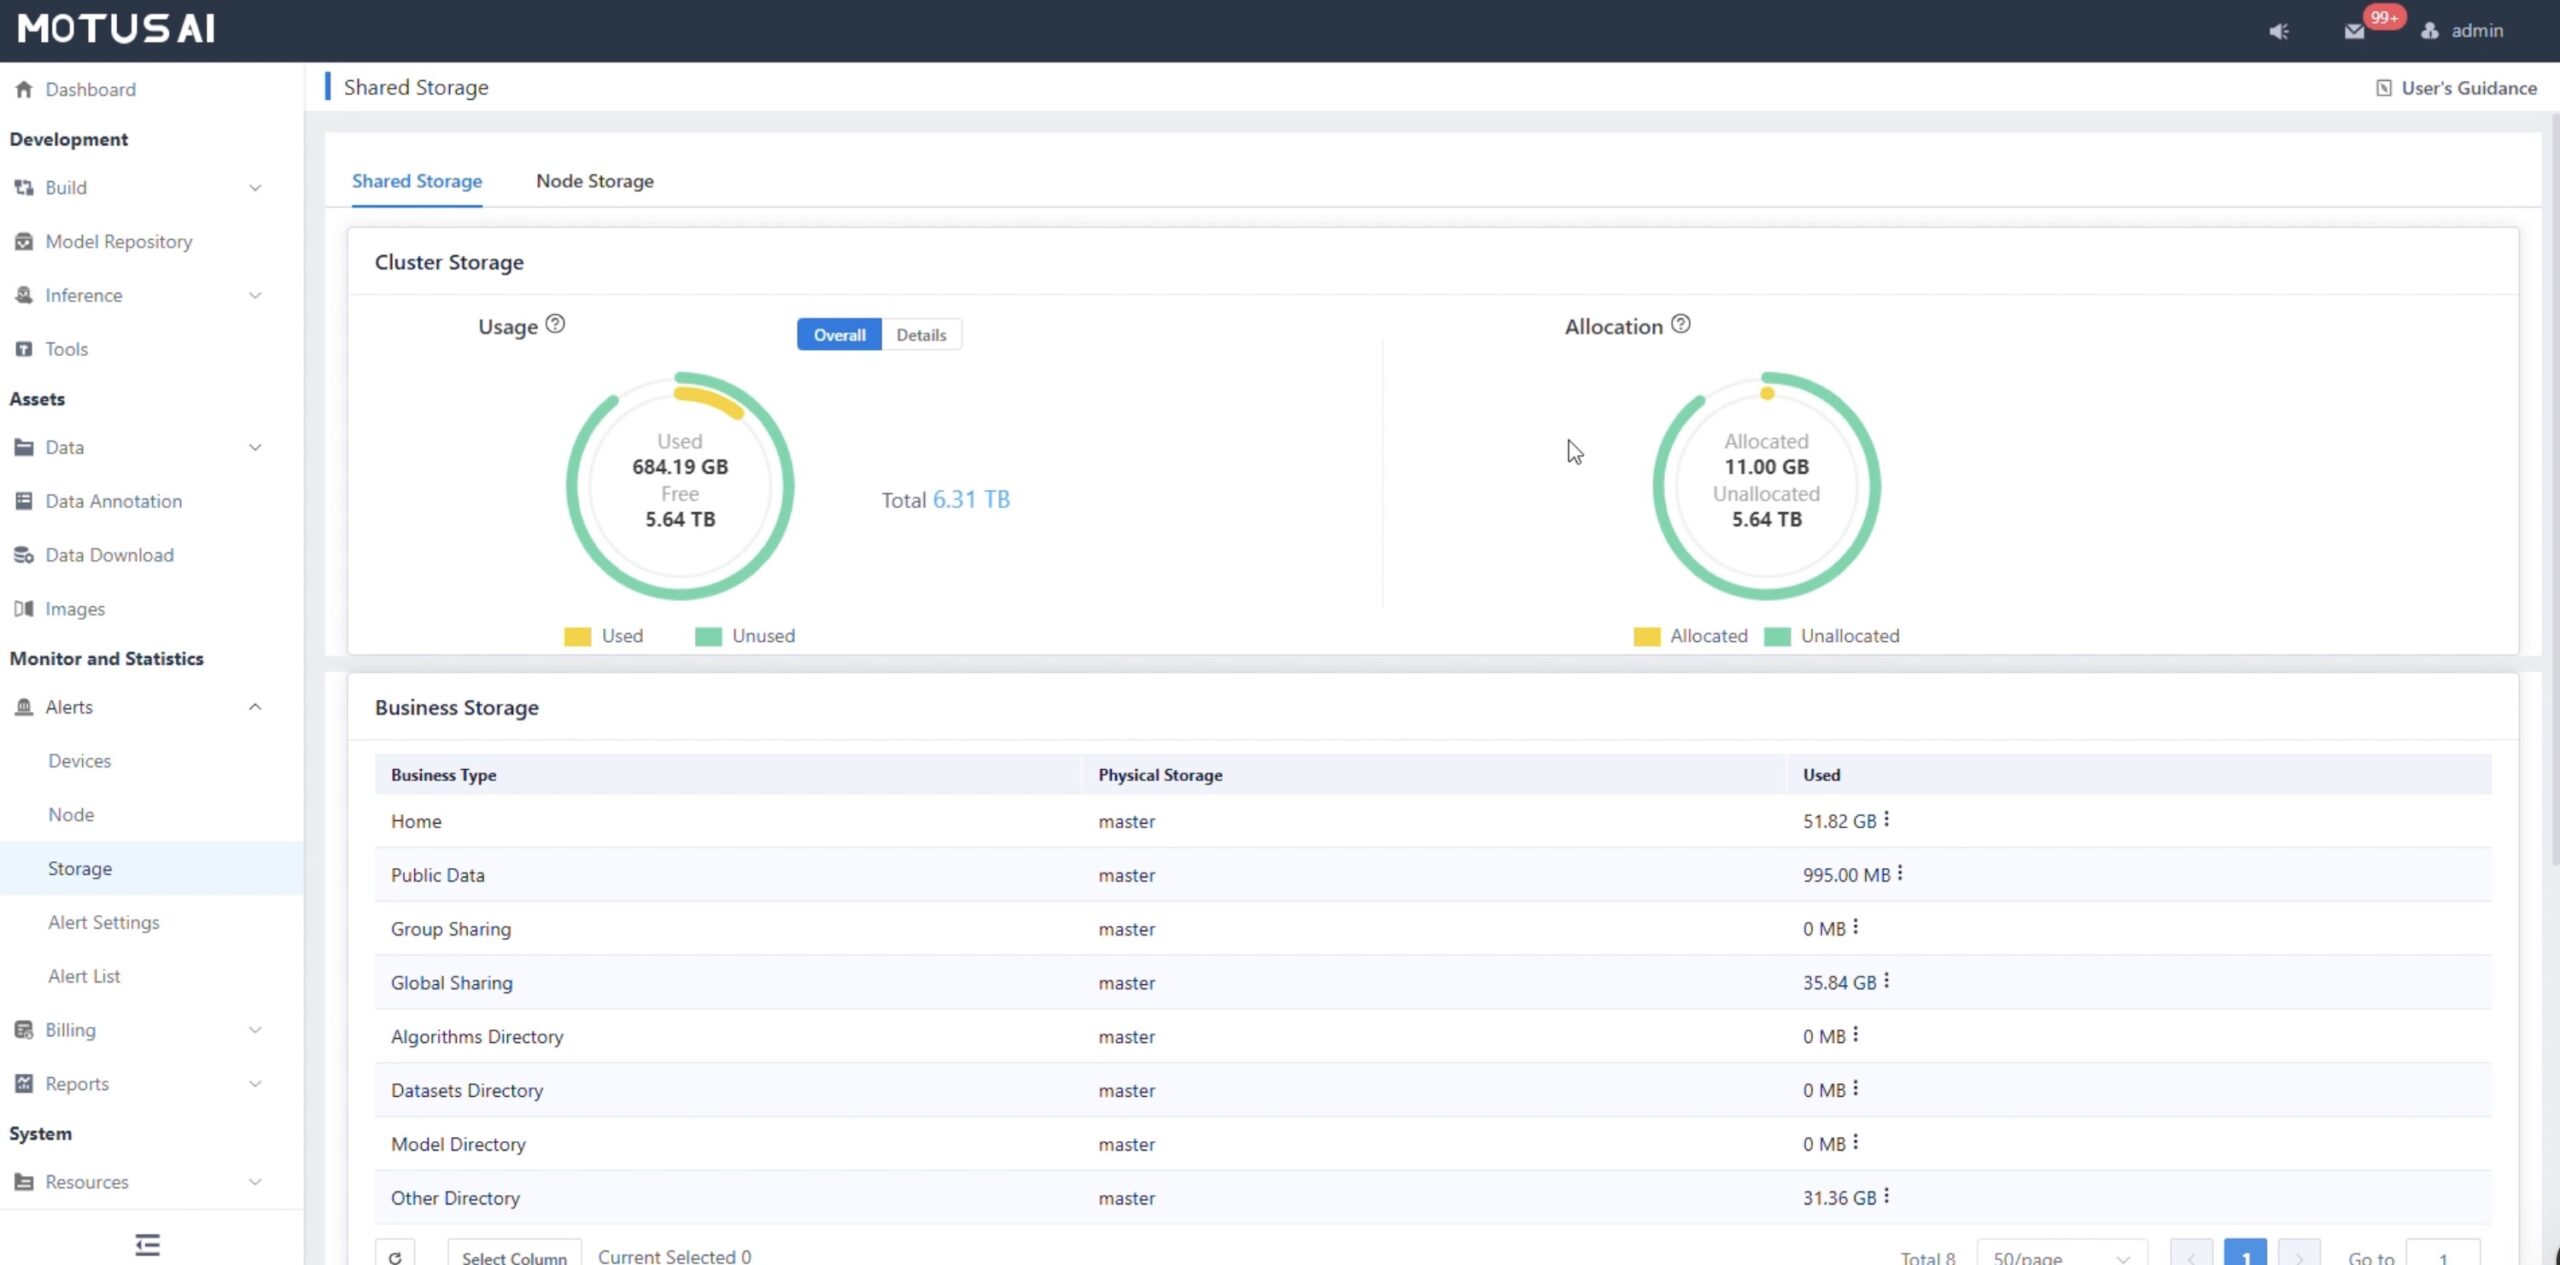Collapse the sidebar with the bottom menu icon
Screen dimensions: 2560x1265
point(147,1244)
